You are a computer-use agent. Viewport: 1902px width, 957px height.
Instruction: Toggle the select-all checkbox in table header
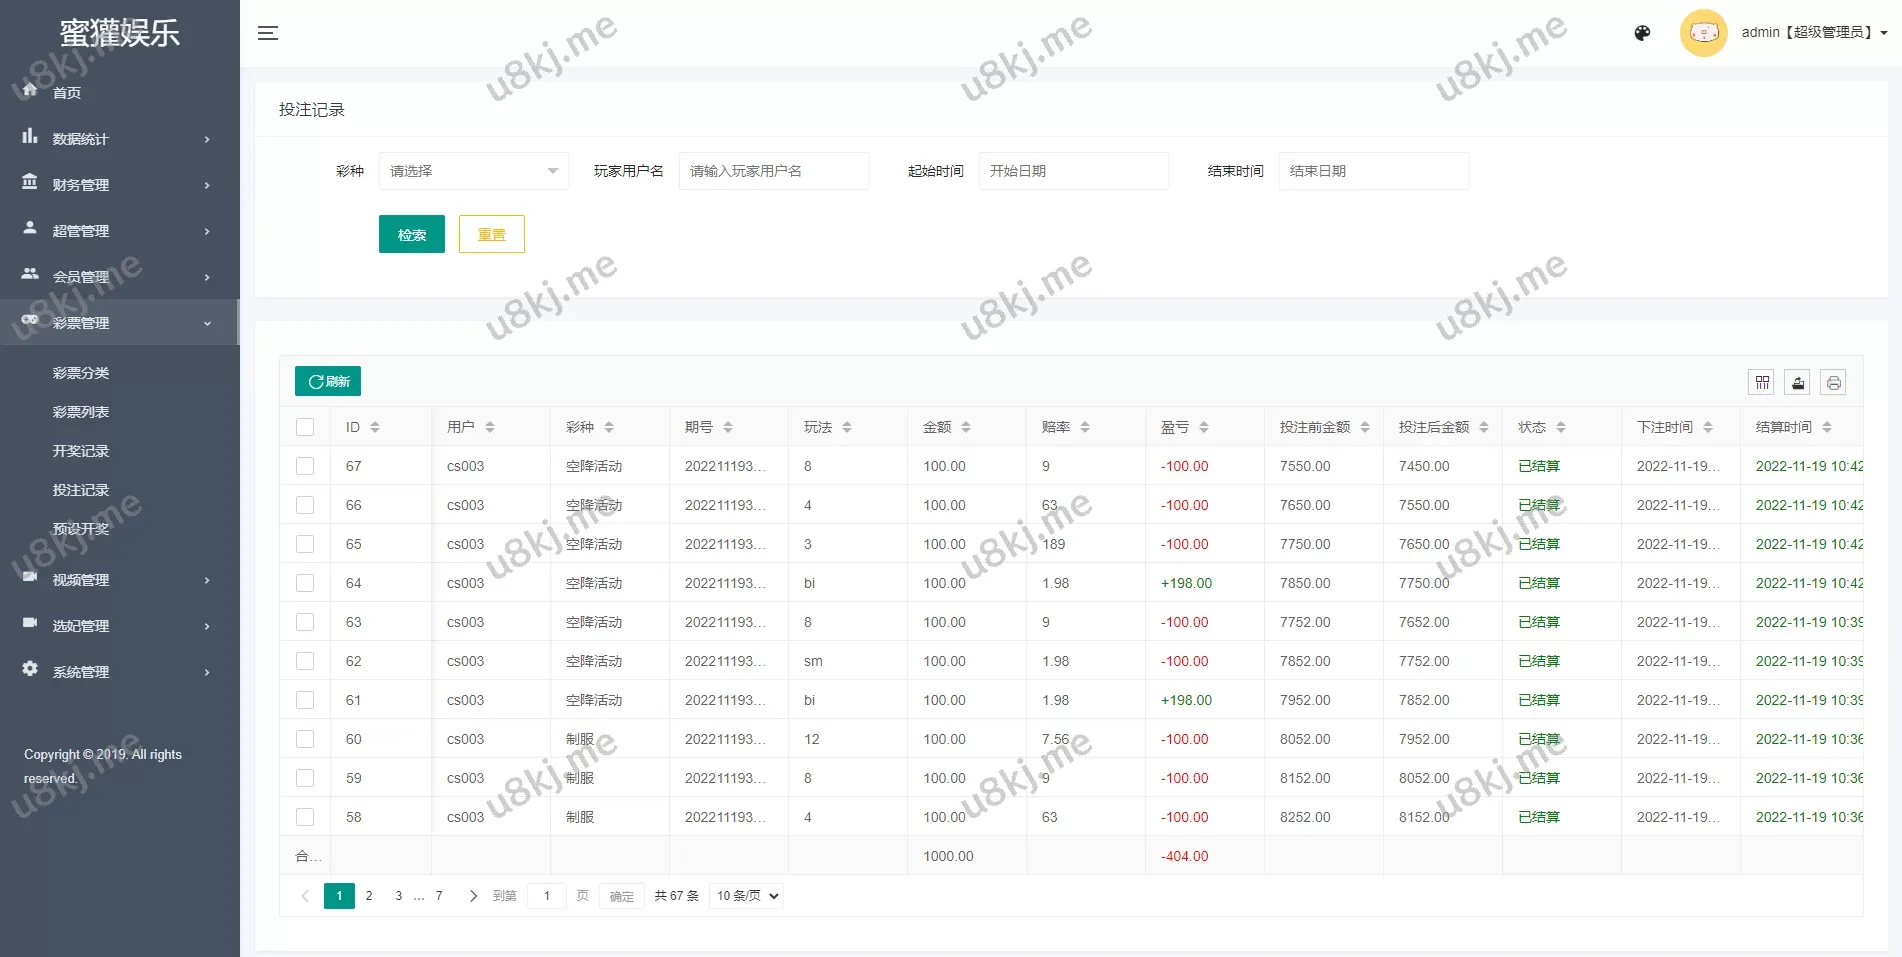pos(305,427)
